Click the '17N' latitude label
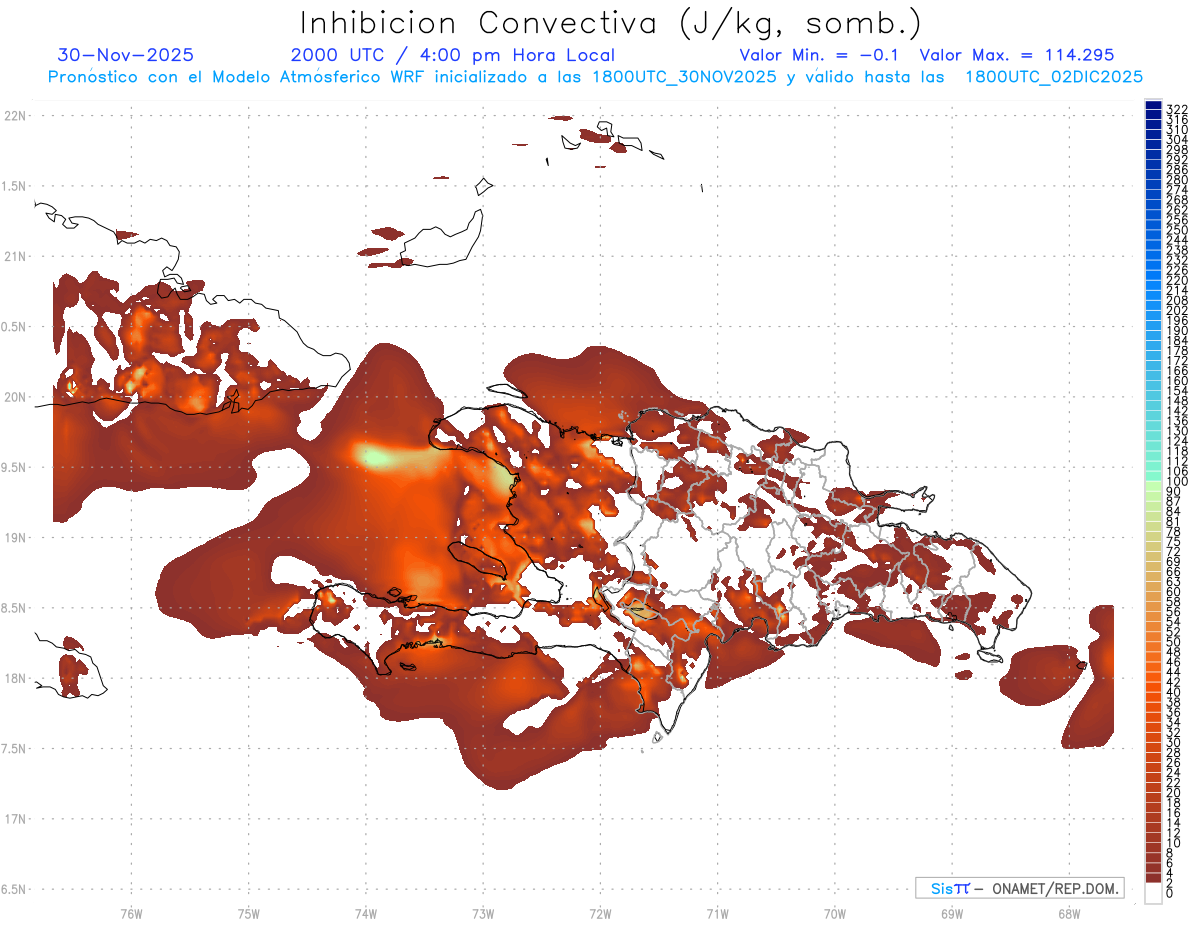This screenshot has height=927, width=1200. [15, 819]
